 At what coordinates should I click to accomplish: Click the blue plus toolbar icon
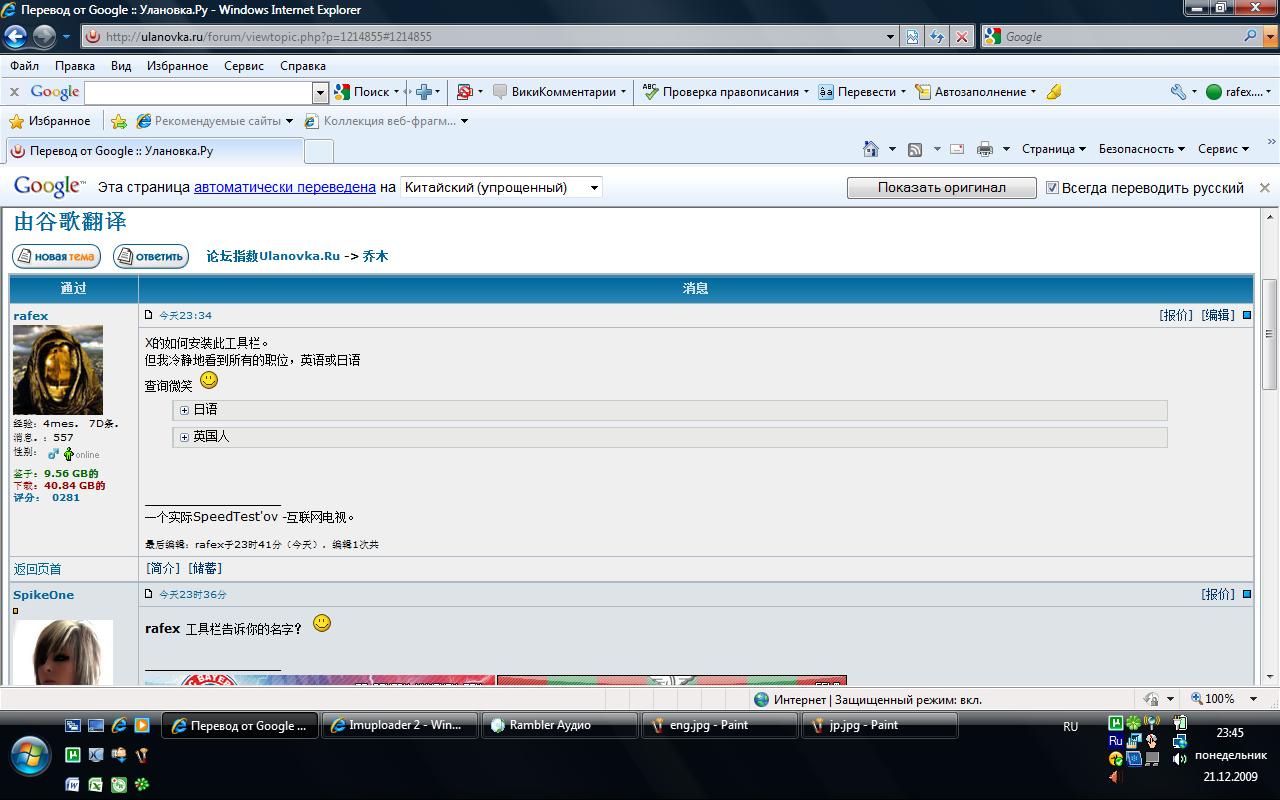click(x=424, y=92)
